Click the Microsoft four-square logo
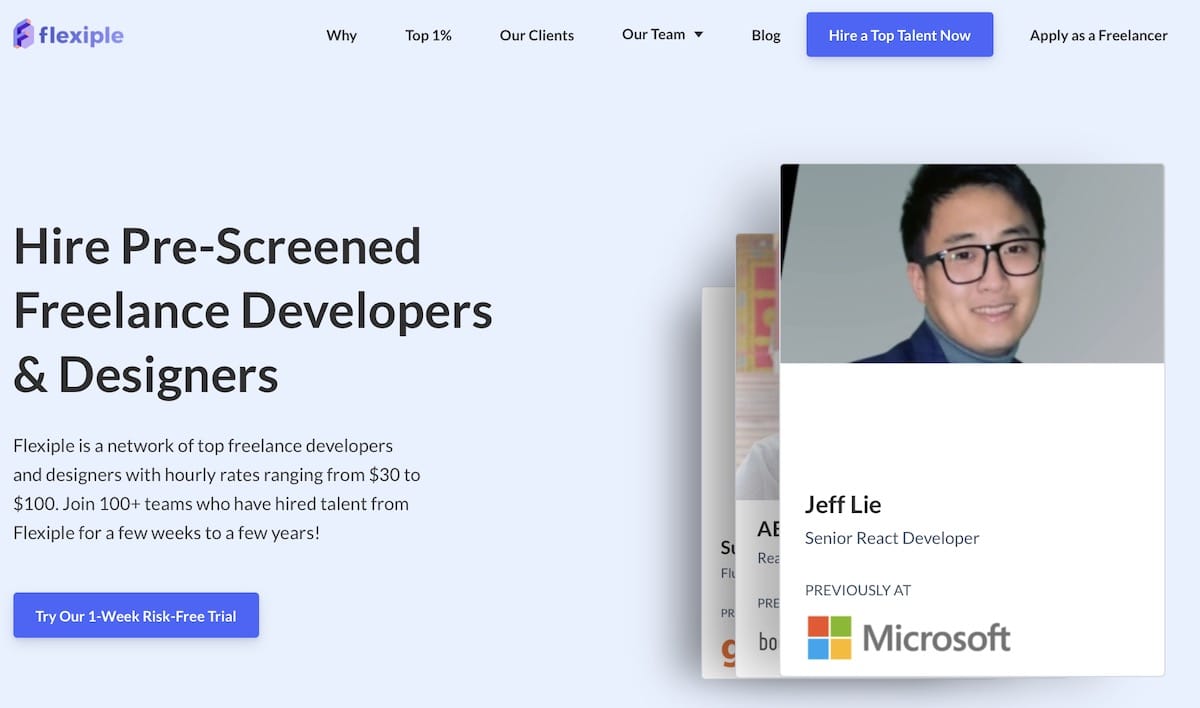 coord(829,637)
